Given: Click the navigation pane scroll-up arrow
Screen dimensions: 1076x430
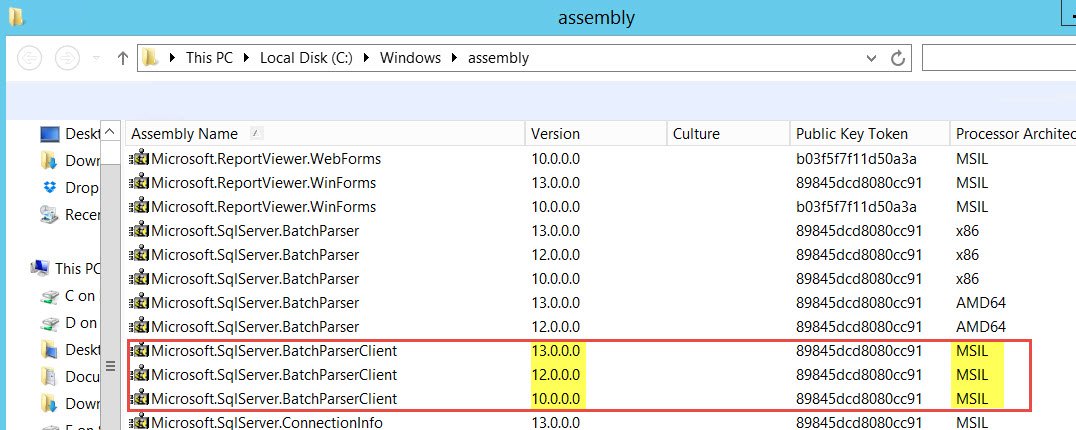Looking at the screenshot, I should pyautogui.click(x=110, y=132).
